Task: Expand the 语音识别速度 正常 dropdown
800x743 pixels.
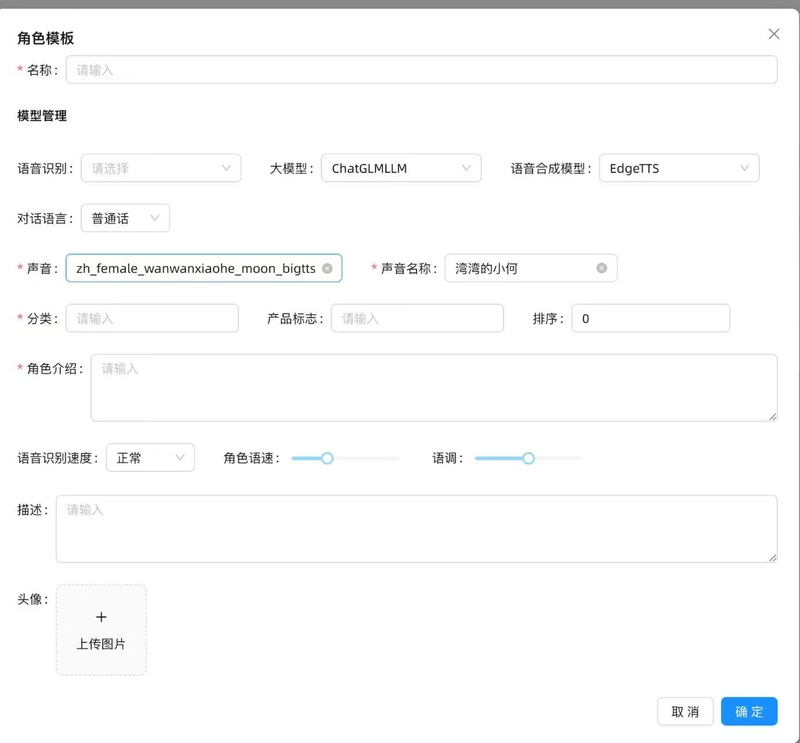Action: pyautogui.click(x=150, y=458)
